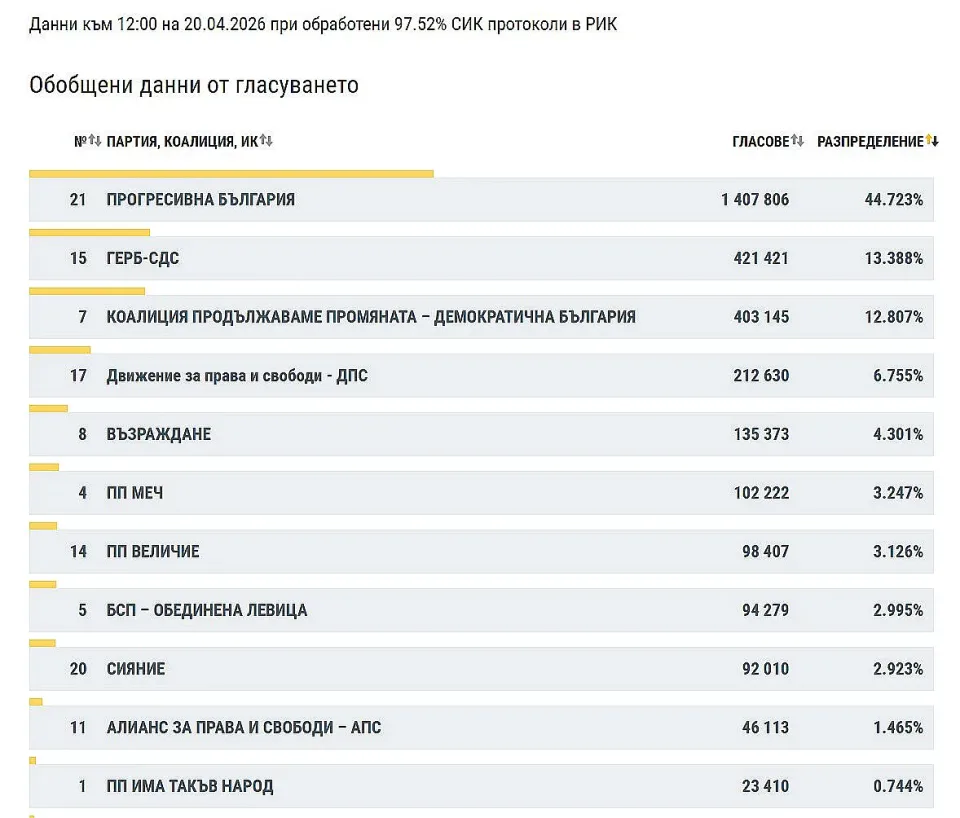Click the 44.723% distribution value

coord(893,200)
